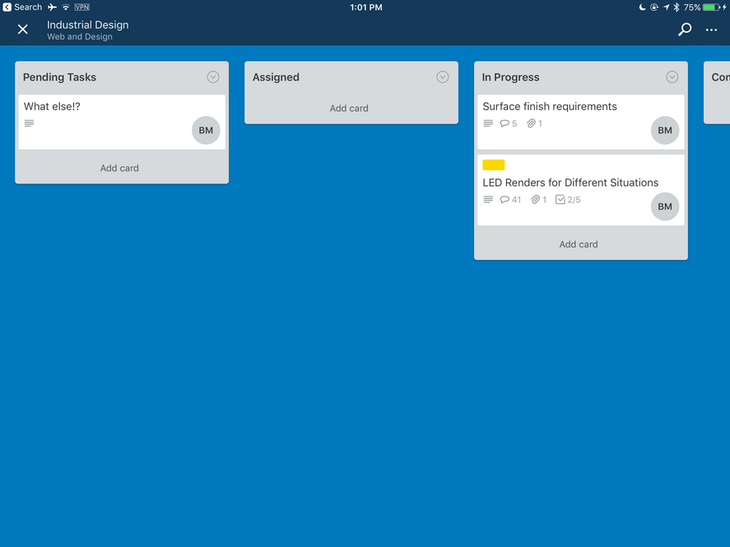
Task: Open 'LED Renders for Different Situations' card
Action: click(581, 190)
